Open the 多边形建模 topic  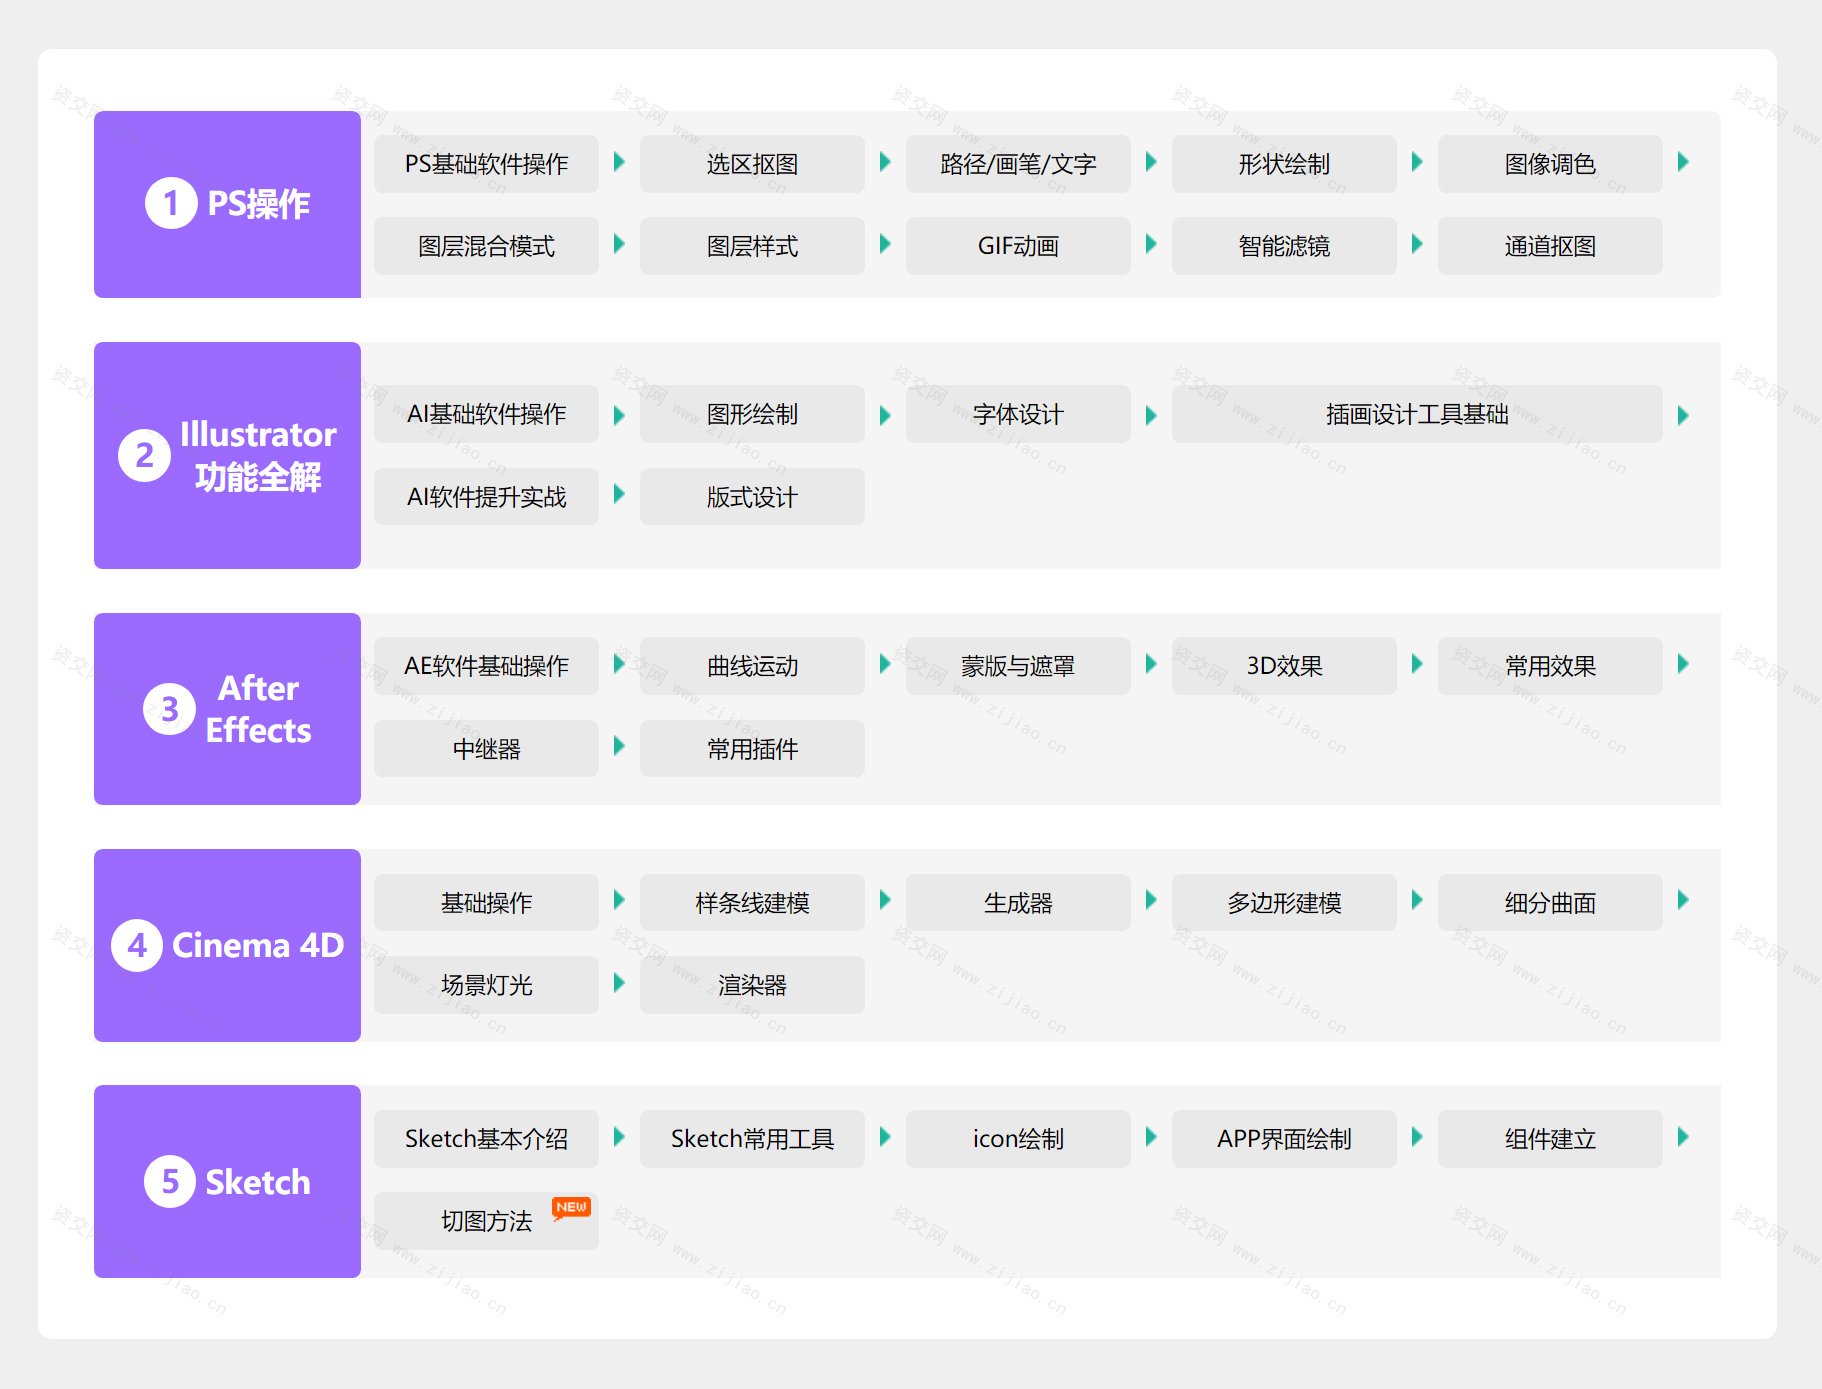coord(1284,903)
